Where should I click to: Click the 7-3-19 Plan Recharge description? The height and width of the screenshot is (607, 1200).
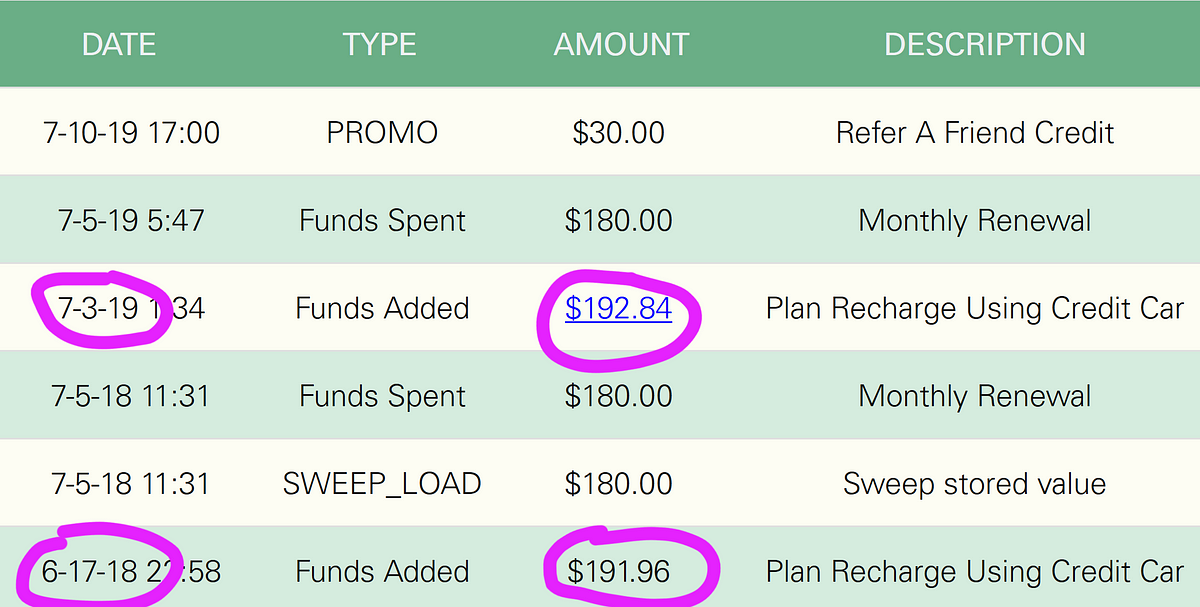[x=975, y=308]
